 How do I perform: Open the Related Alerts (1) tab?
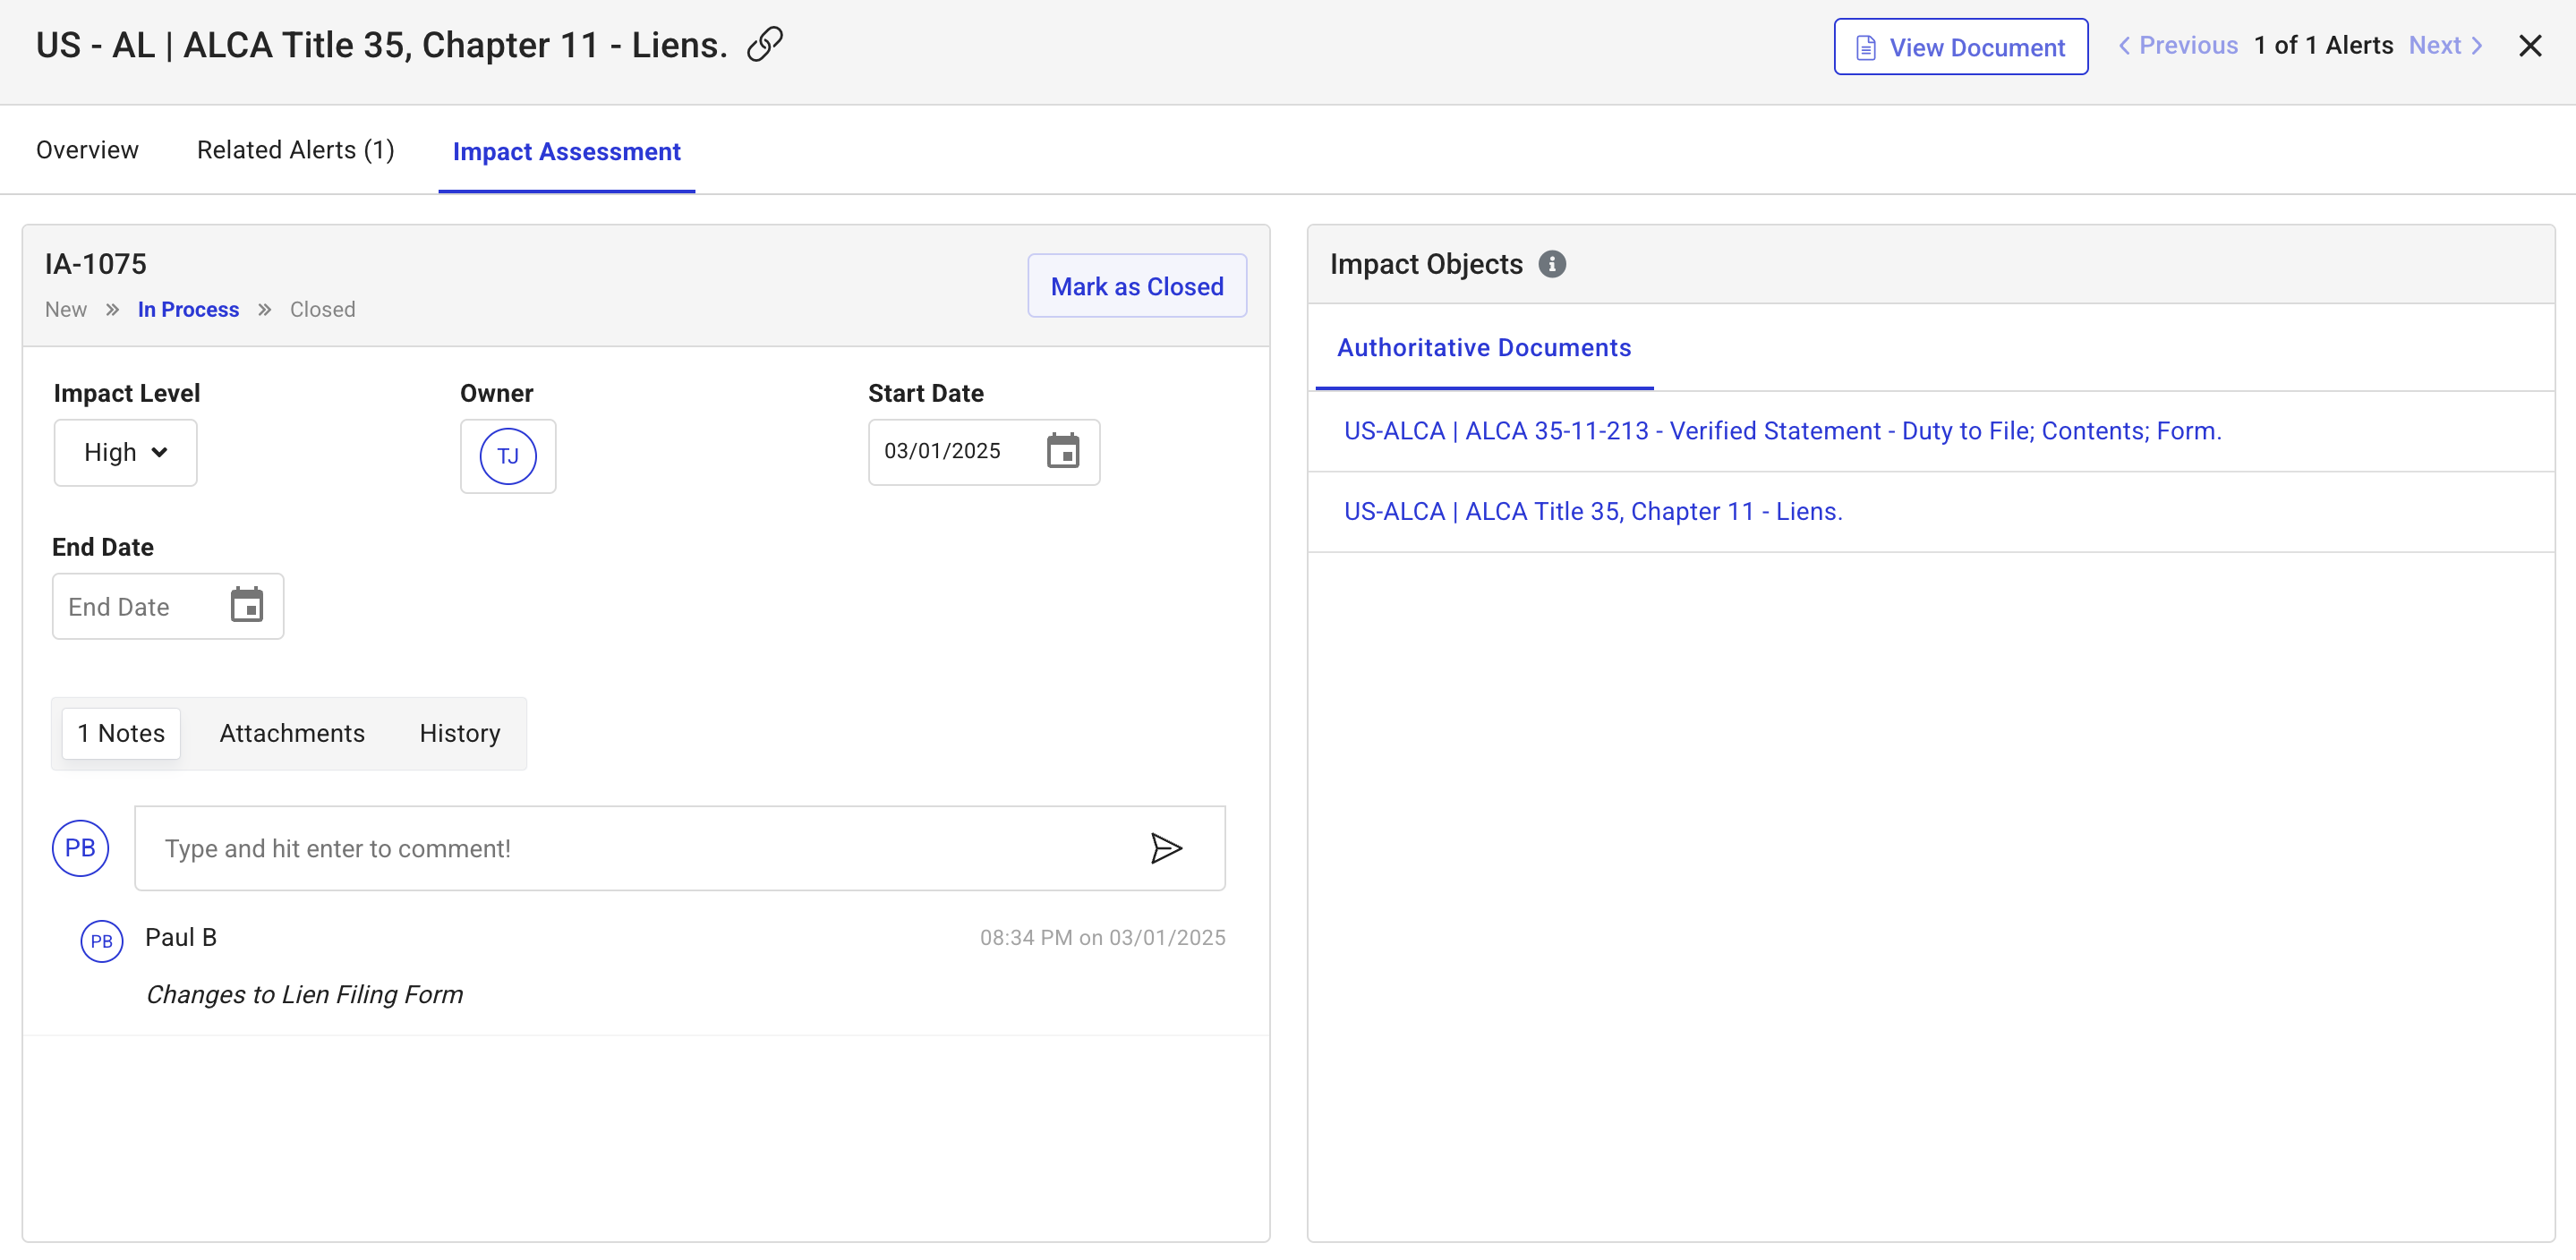(295, 150)
